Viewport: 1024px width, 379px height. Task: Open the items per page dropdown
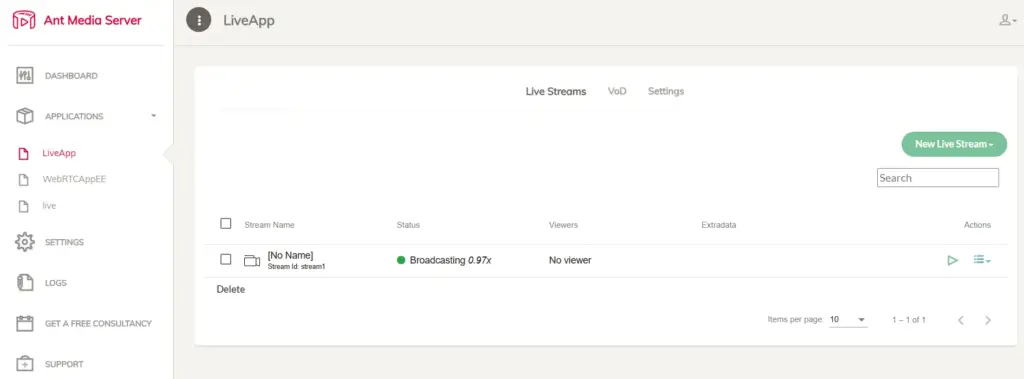[848, 320]
